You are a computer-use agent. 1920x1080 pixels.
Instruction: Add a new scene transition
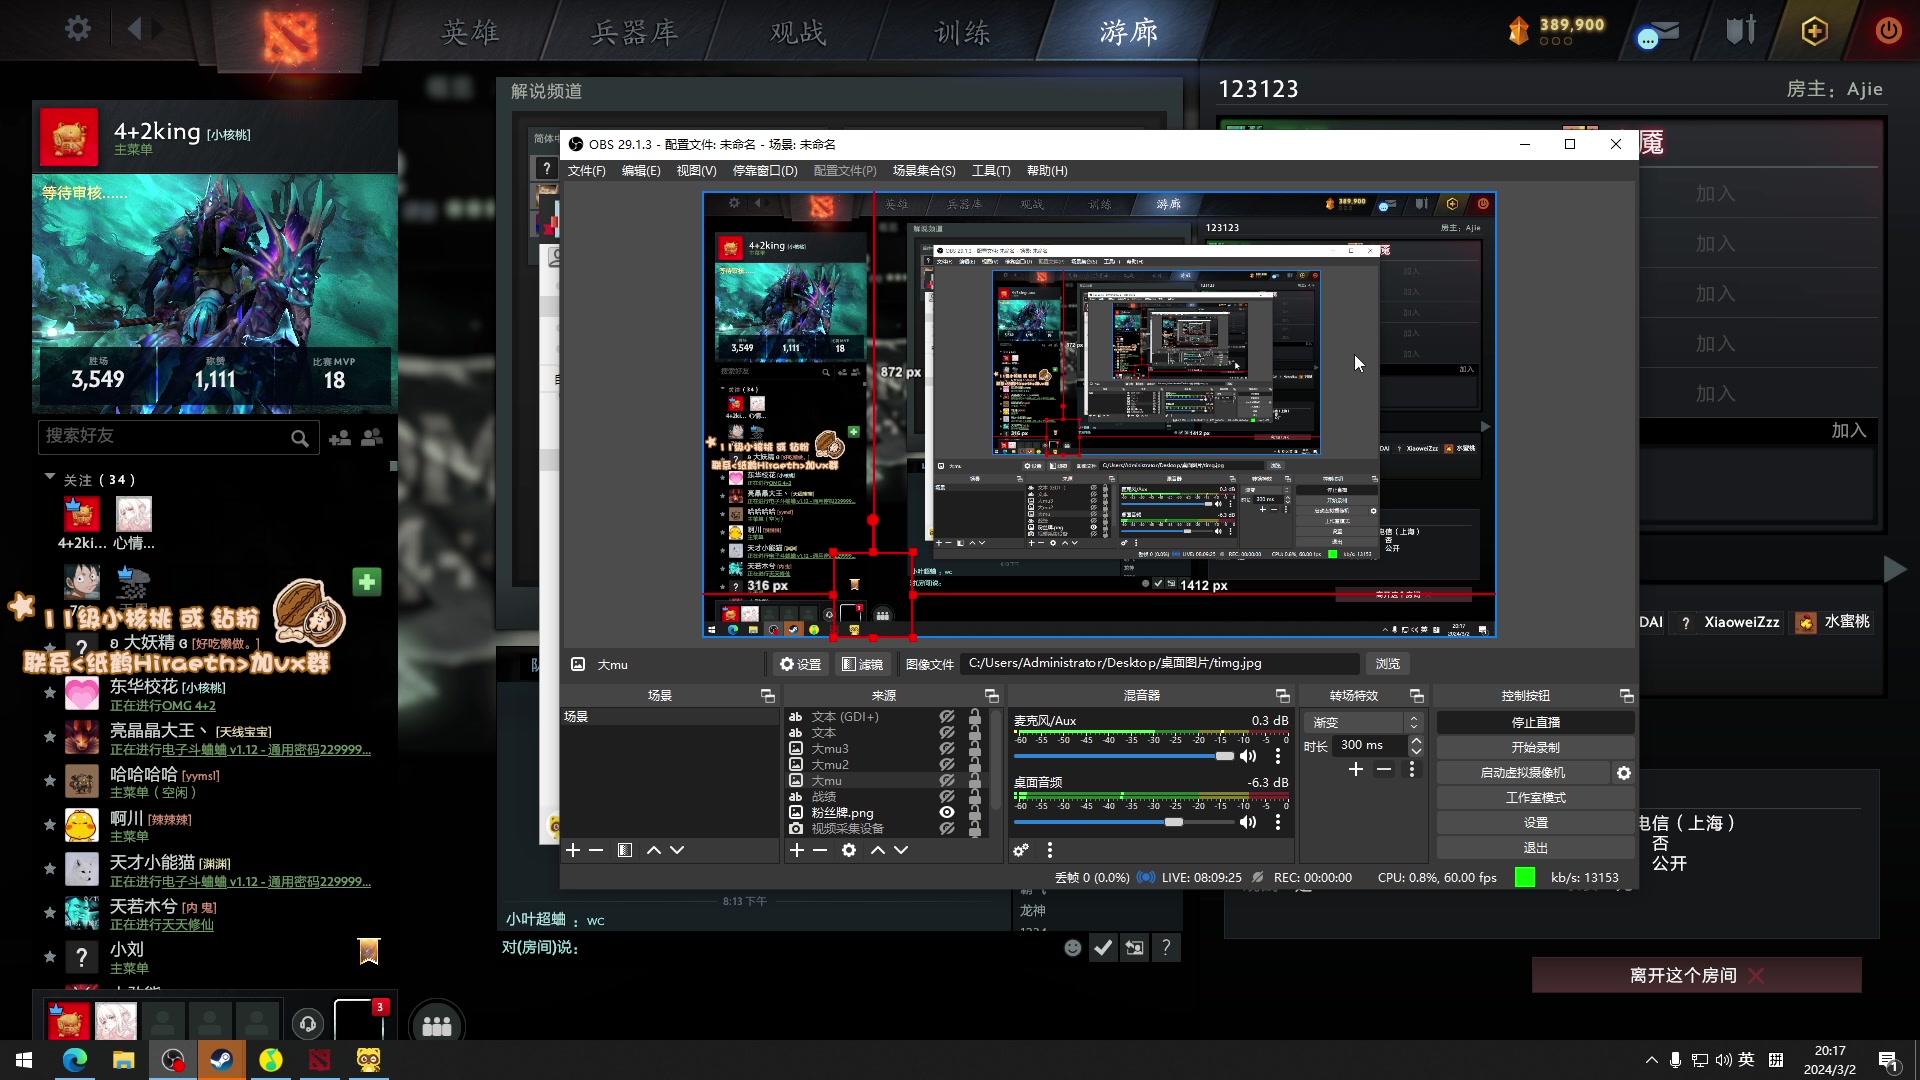(1356, 769)
